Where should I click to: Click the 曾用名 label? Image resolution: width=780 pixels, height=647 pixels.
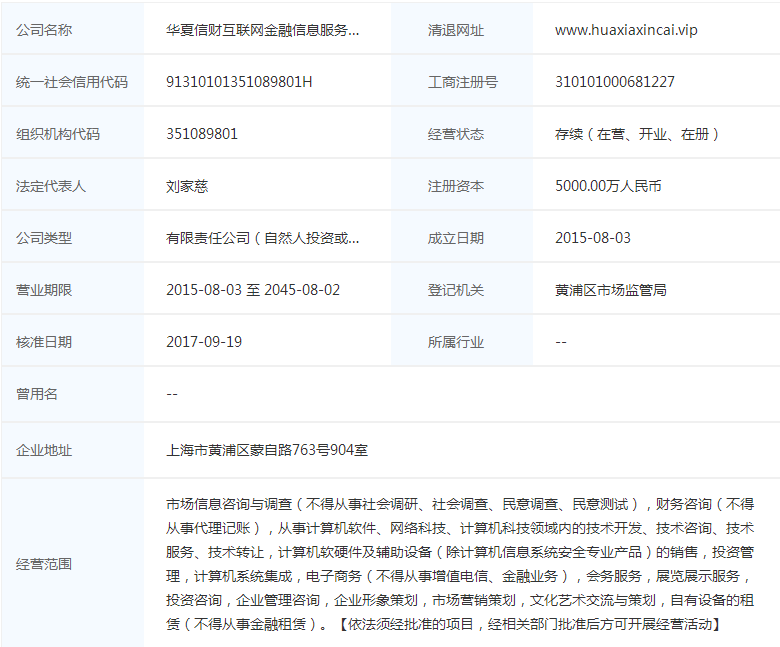[x=37, y=394]
